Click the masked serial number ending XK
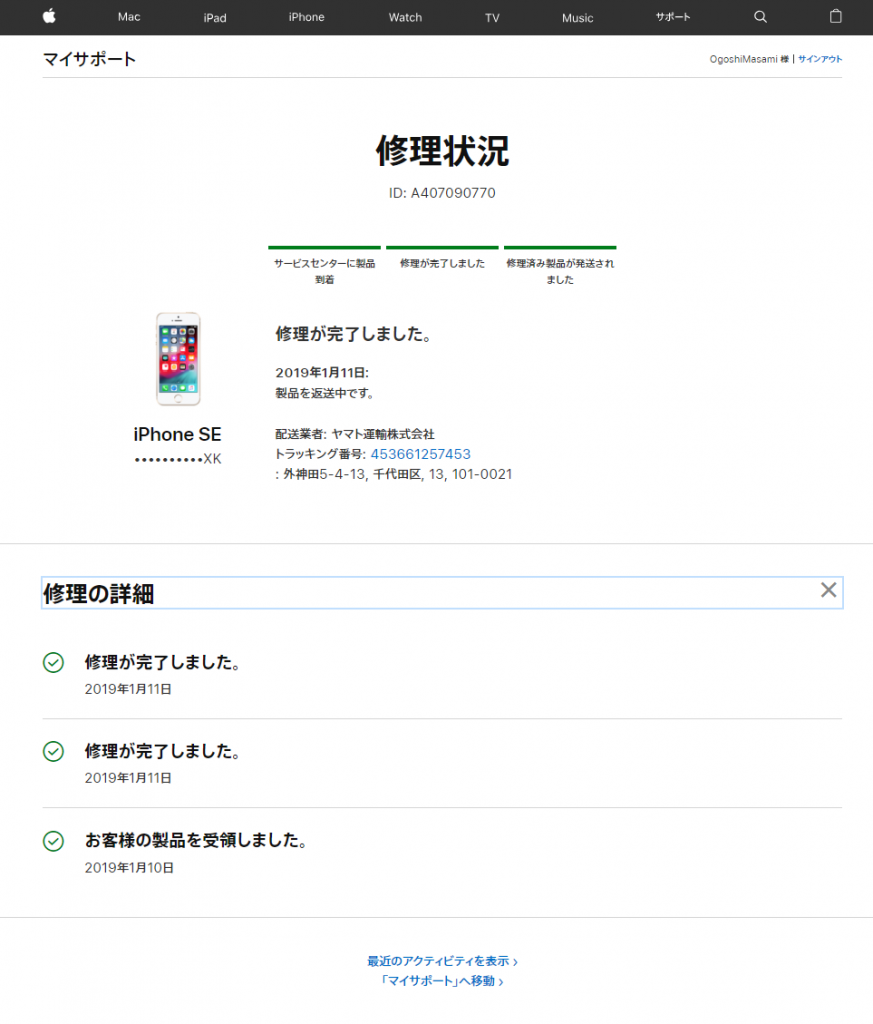Screen dimensions: 873x1024 click(x=178, y=459)
